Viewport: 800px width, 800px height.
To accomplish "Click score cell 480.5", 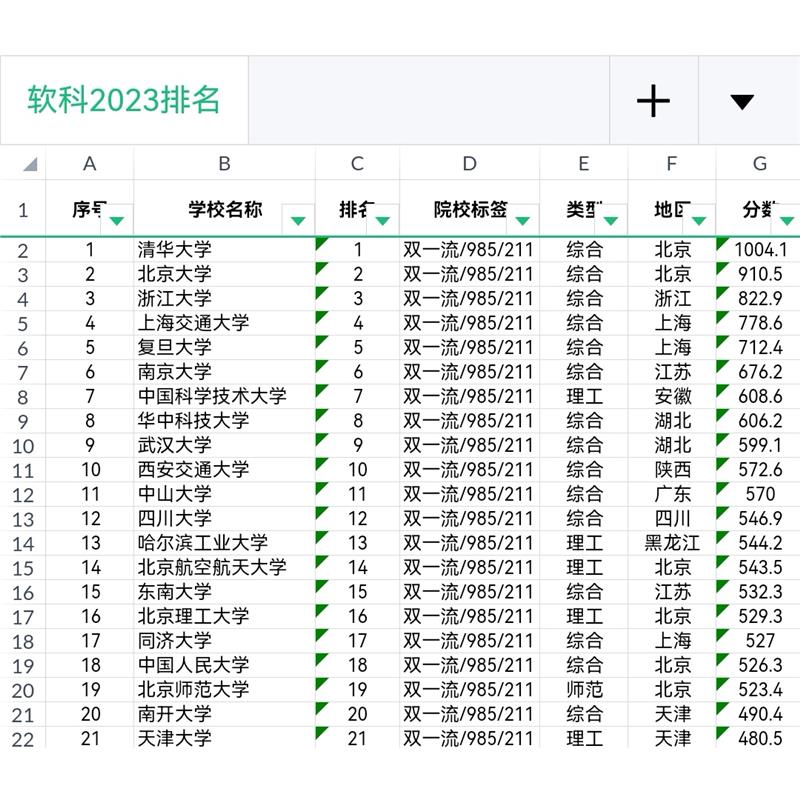I will 759,738.
